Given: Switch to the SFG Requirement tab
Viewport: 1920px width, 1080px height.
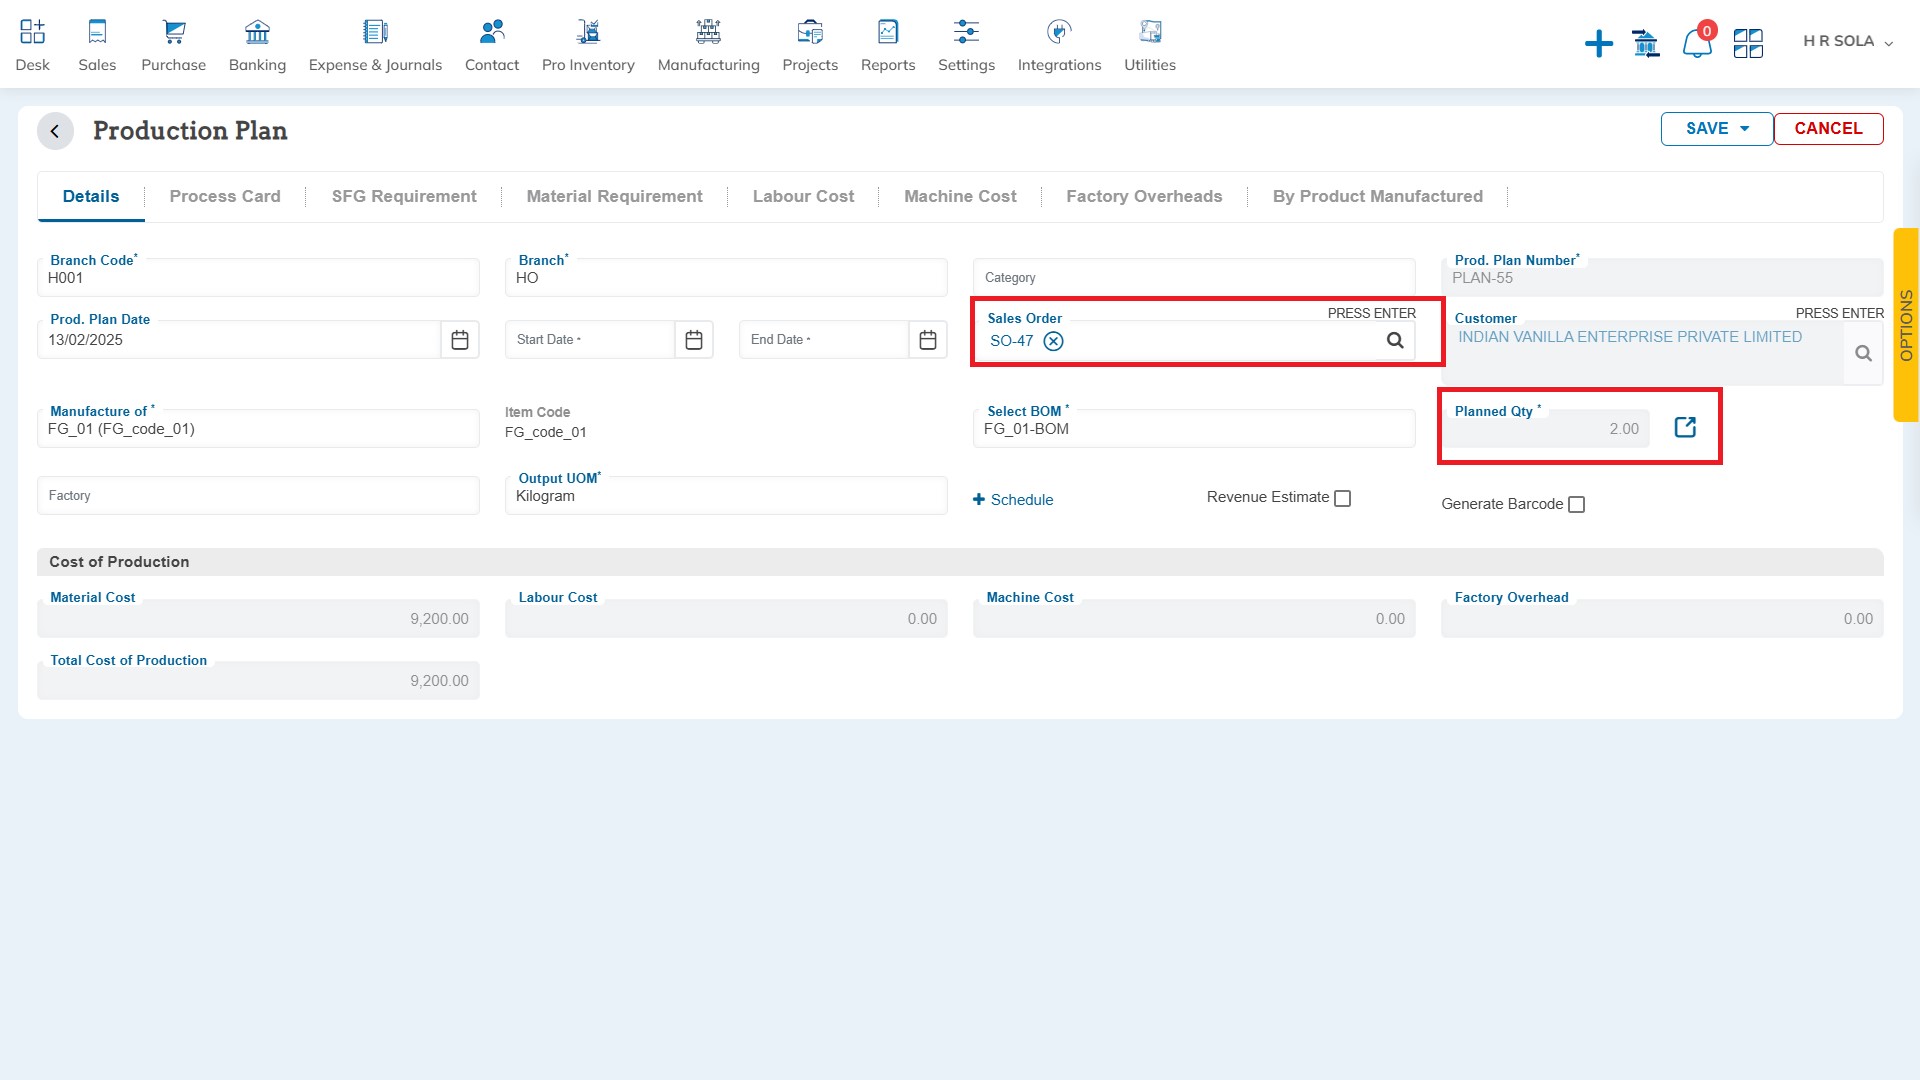Looking at the screenshot, I should [x=404, y=197].
